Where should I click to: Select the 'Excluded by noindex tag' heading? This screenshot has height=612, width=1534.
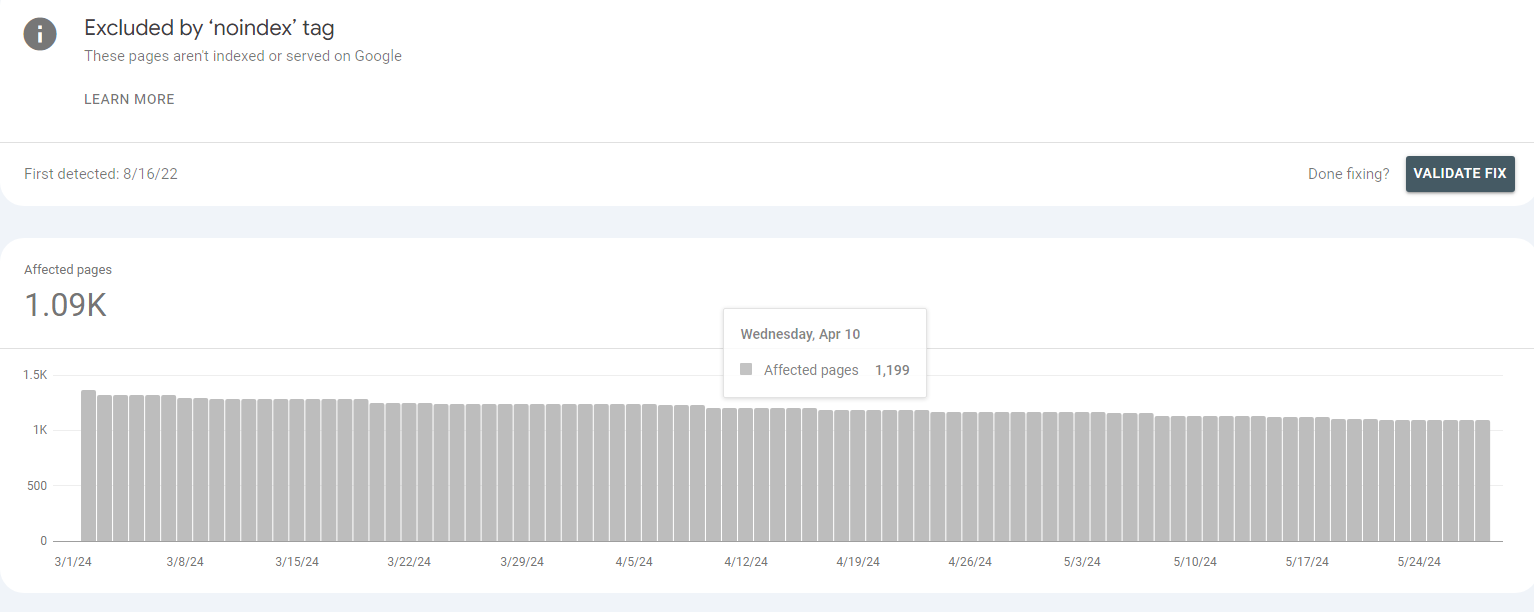click(209, 28)
